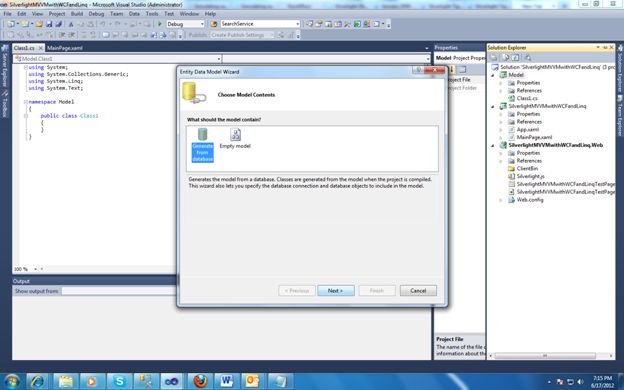Click the Windows Start orb
The image size is (624, 390).
(x=12, y=381)
